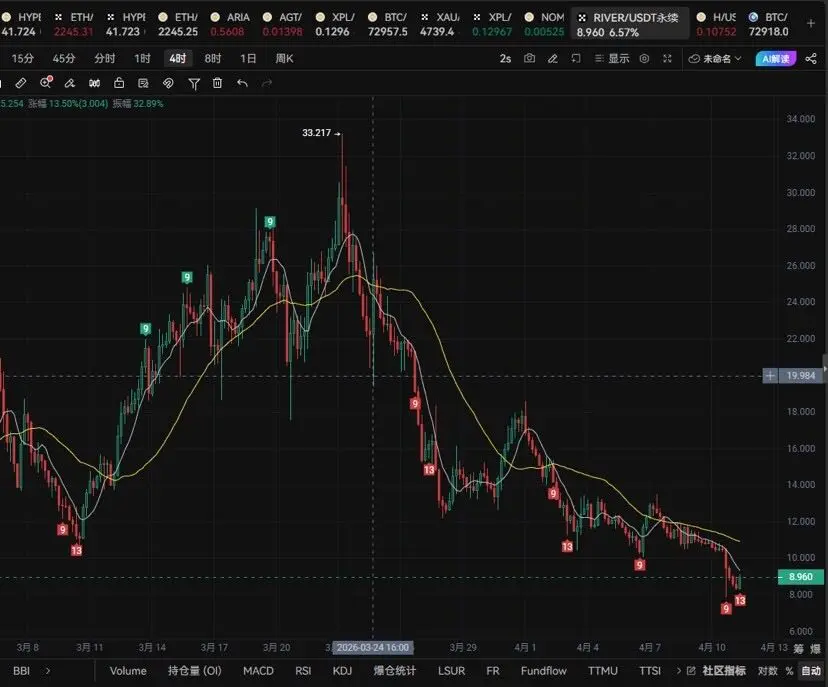This screenshot has width=828, height=687.
Task: Expand more indicators arrow after TTSI
Action: (x=679, y=671)
